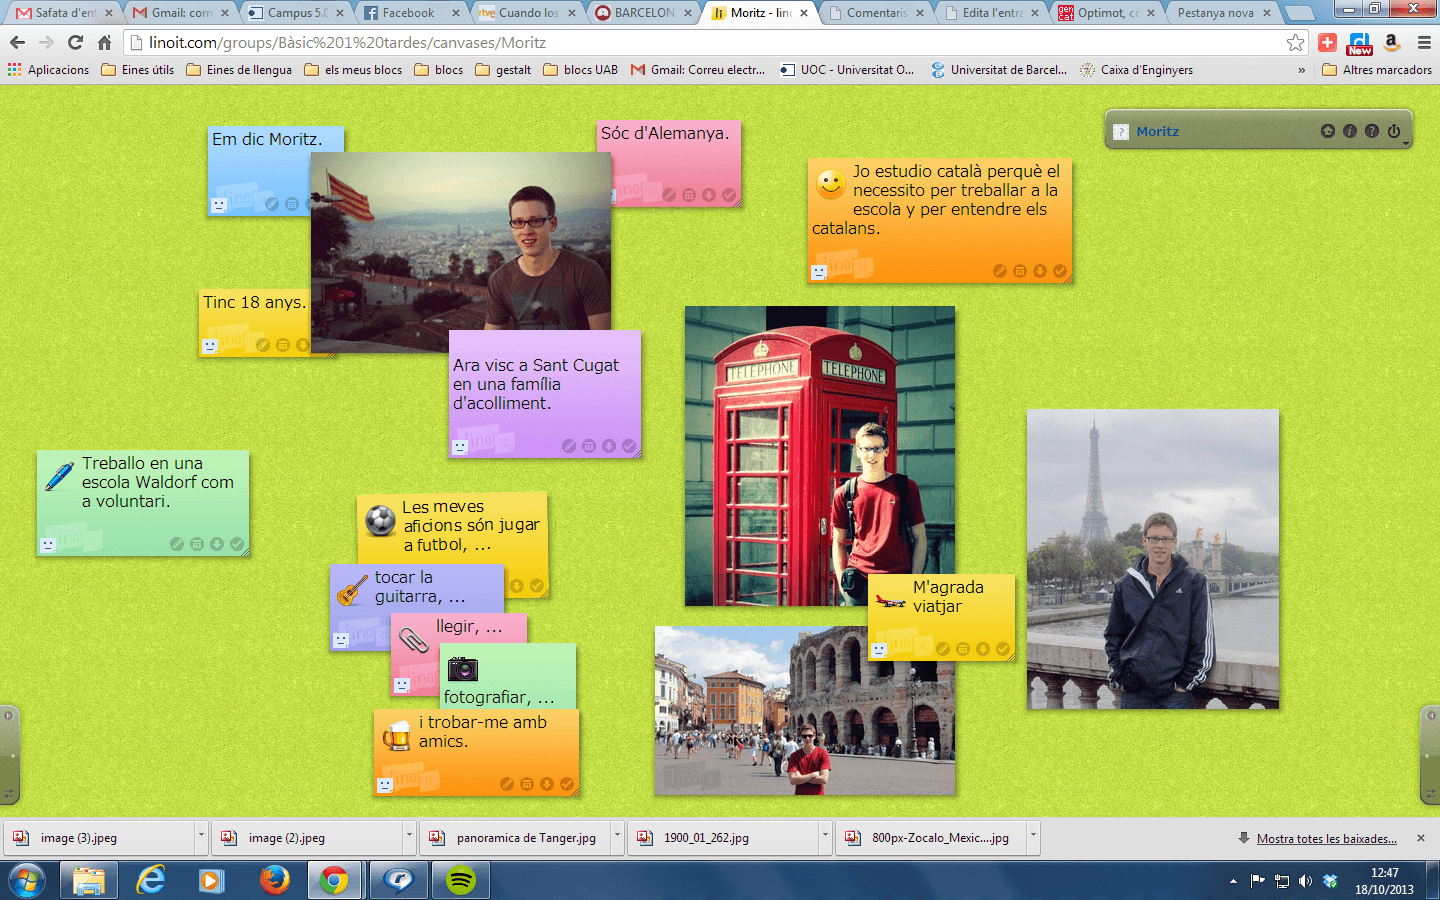
Task: Click download arrow icon on 'M'agrada viatjar' note
Action: coord(983,649)
